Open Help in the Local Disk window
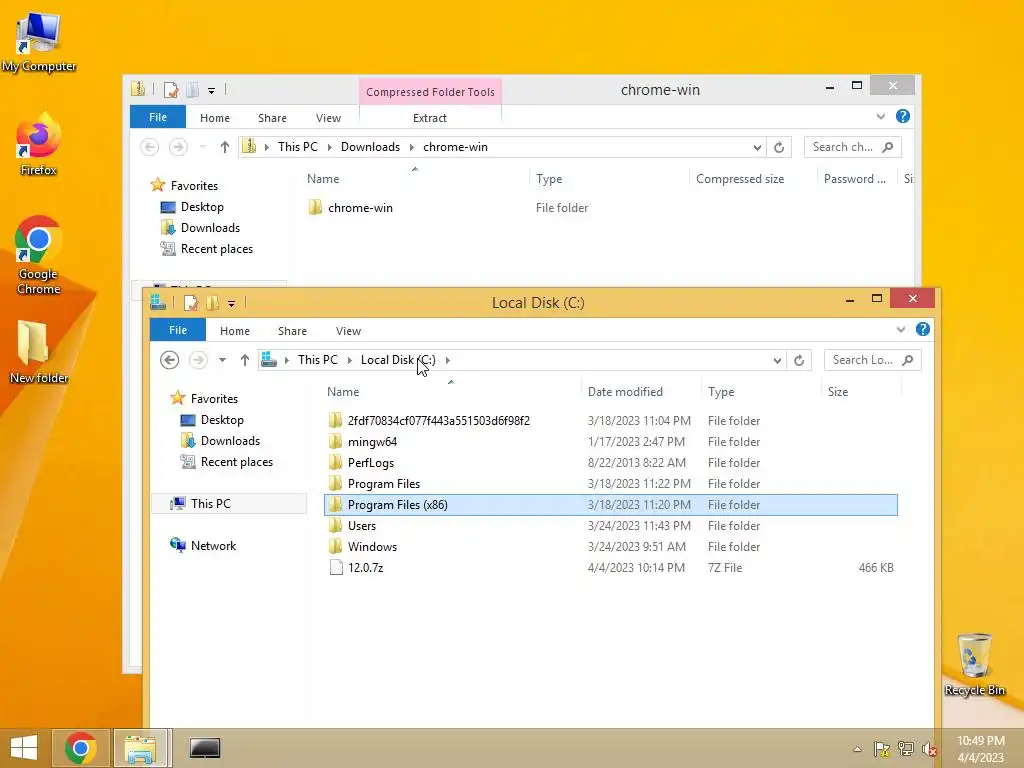Viewport: 1024px width, 768px height. (922, 329)
